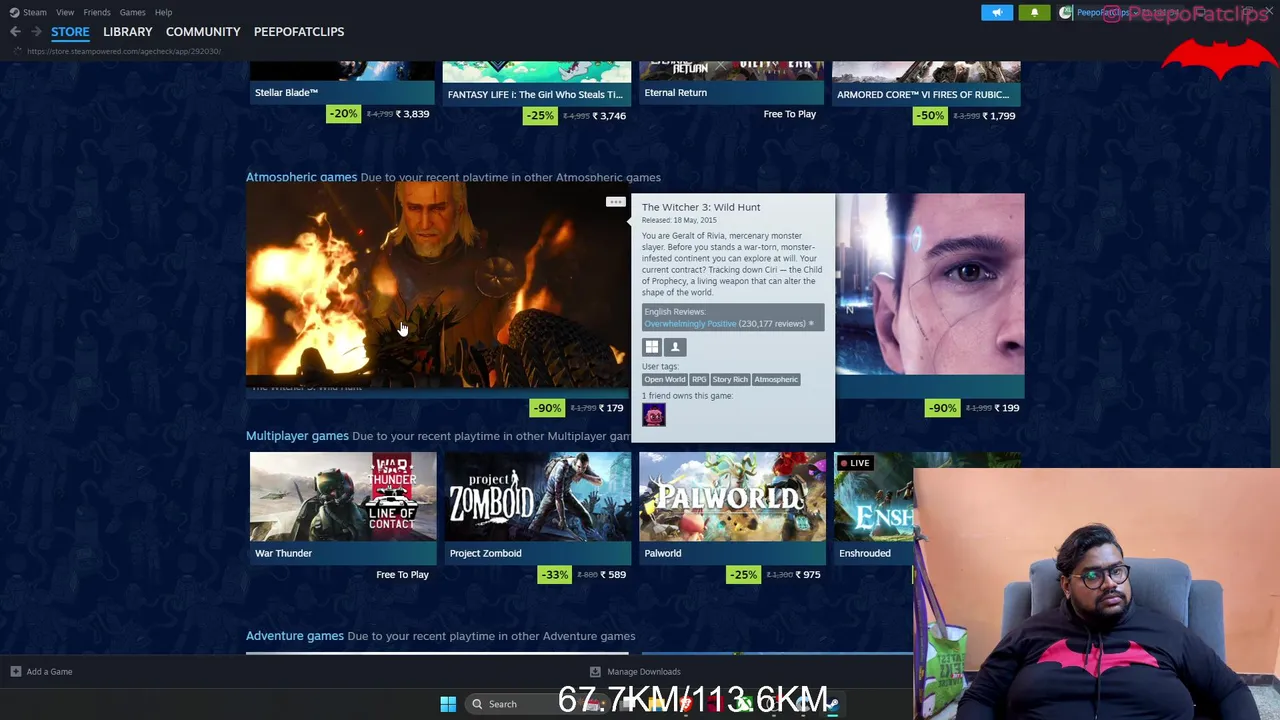Switch to the STORE tab
Screen dimensions: 1280x720
70,32
